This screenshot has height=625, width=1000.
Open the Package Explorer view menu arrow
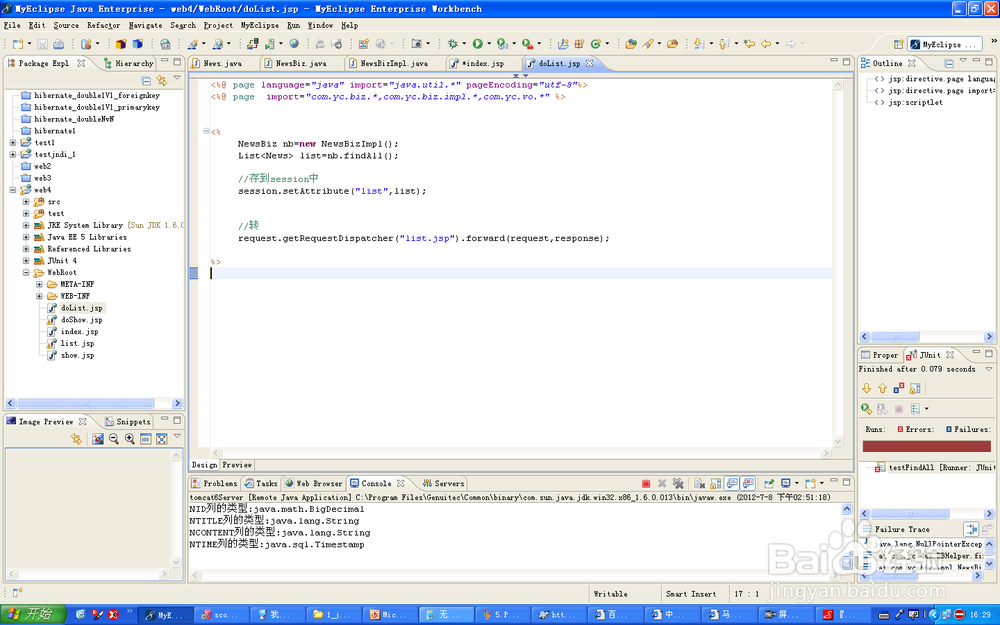[177, 78]
